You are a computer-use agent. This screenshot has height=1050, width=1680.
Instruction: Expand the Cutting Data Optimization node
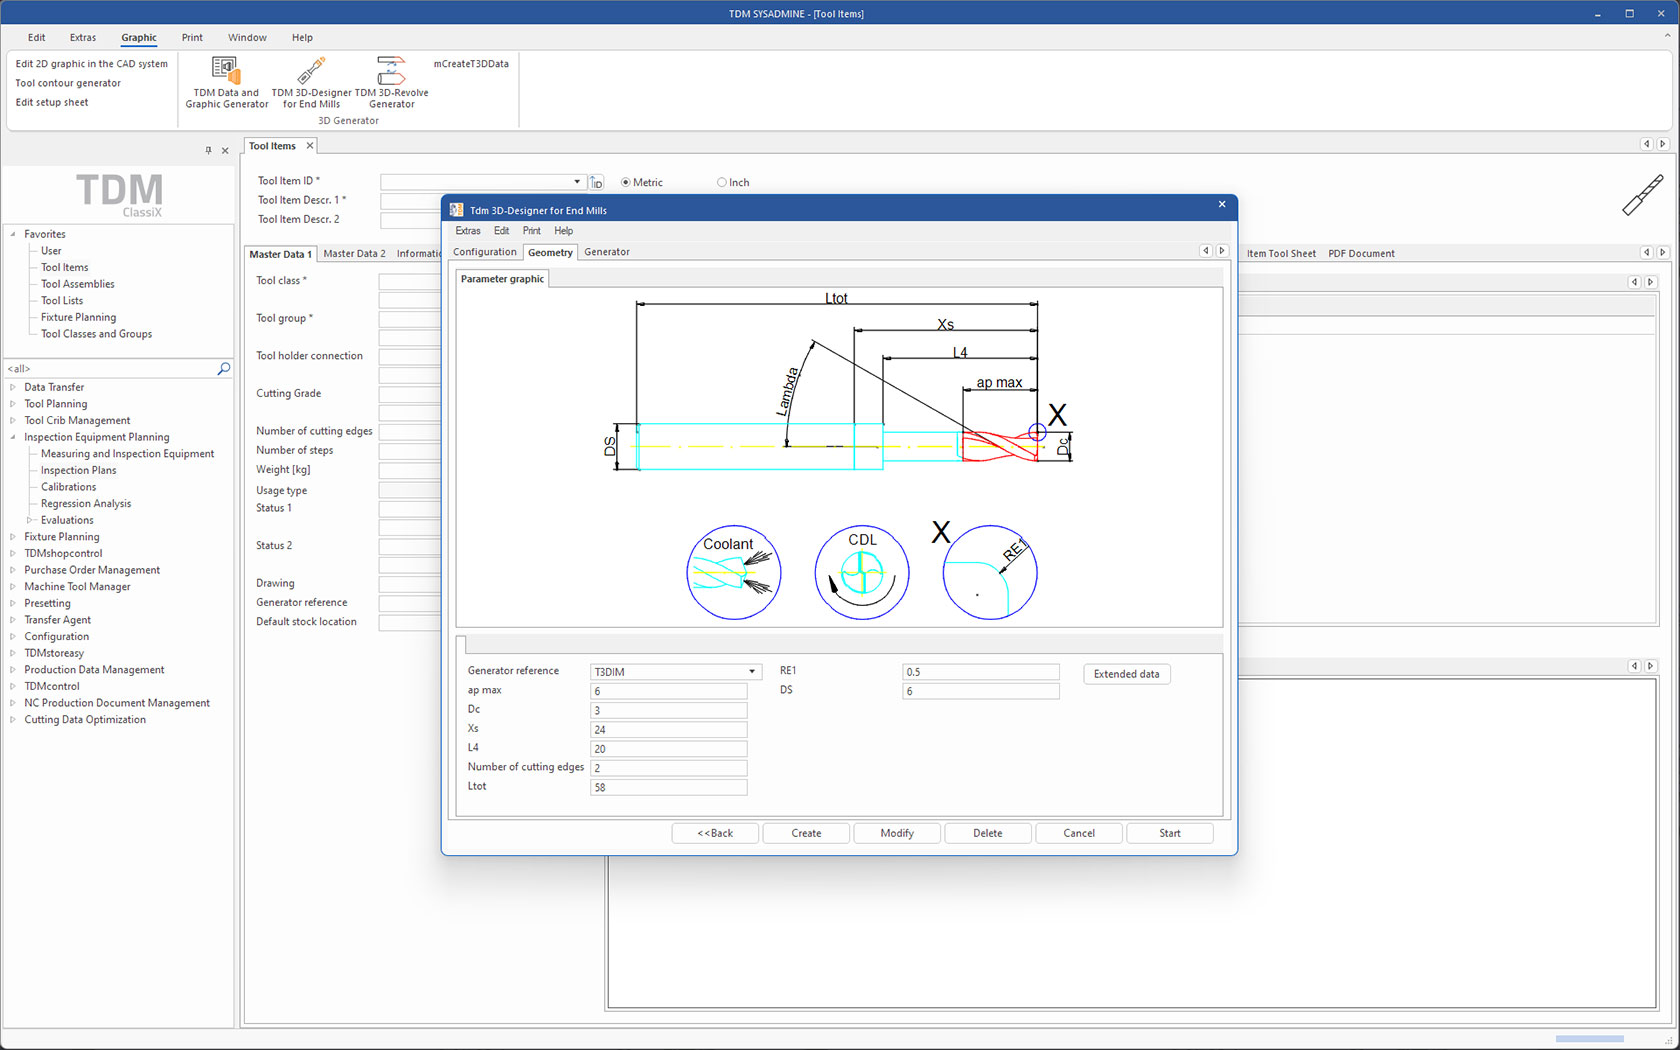[13, 720]
